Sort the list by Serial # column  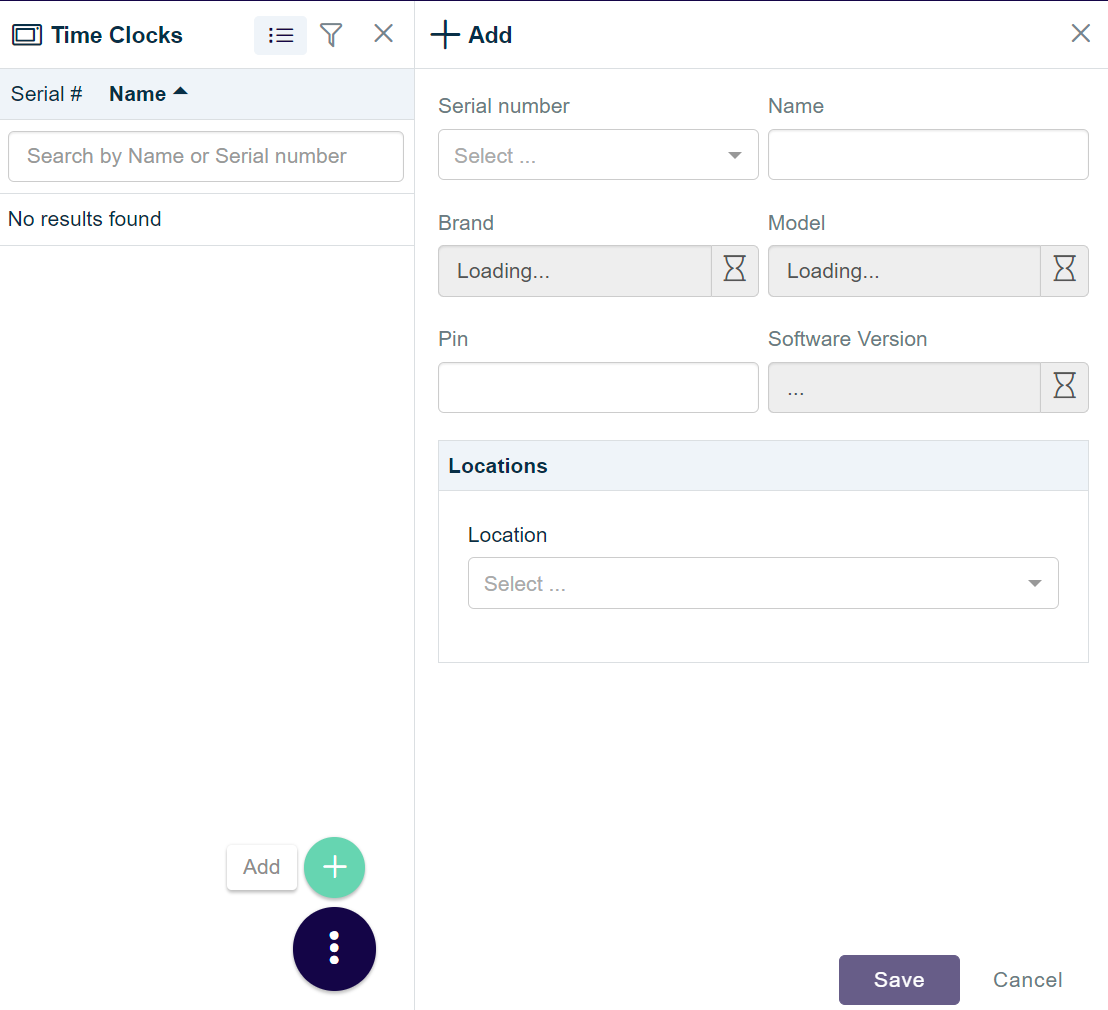pyautogui.click(x=45, y=93)
